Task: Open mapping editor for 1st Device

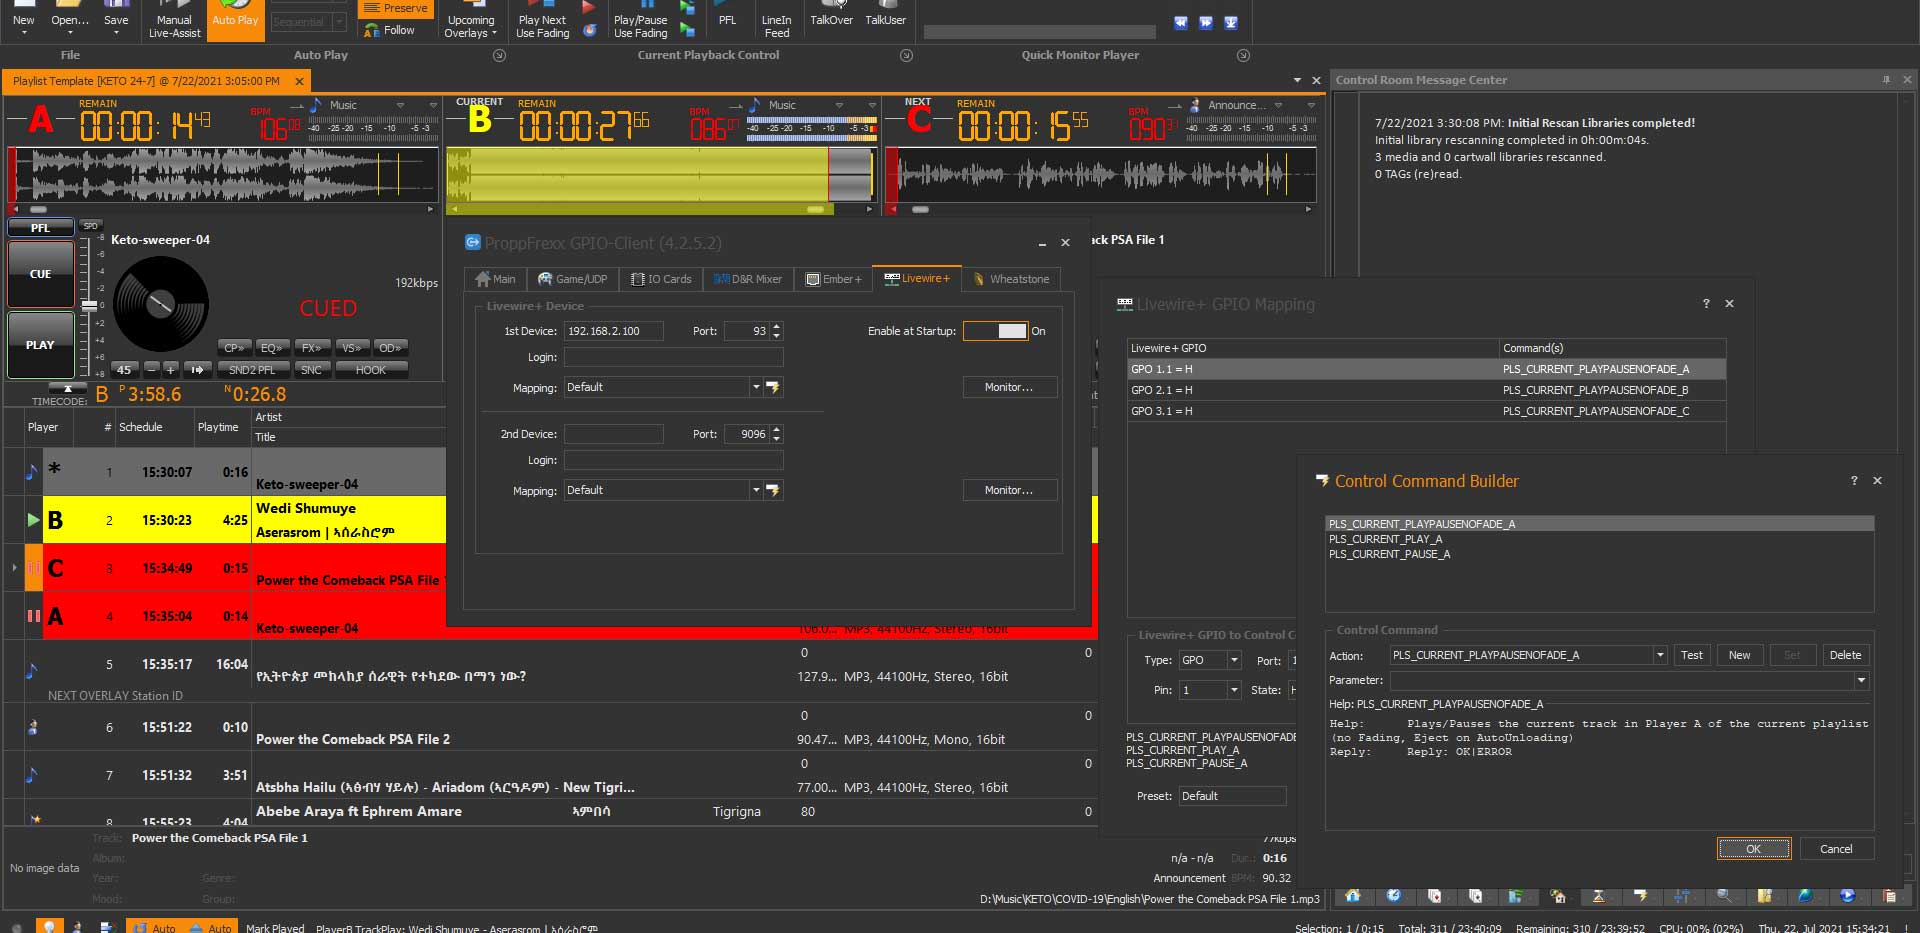Action: coord(773,387)
